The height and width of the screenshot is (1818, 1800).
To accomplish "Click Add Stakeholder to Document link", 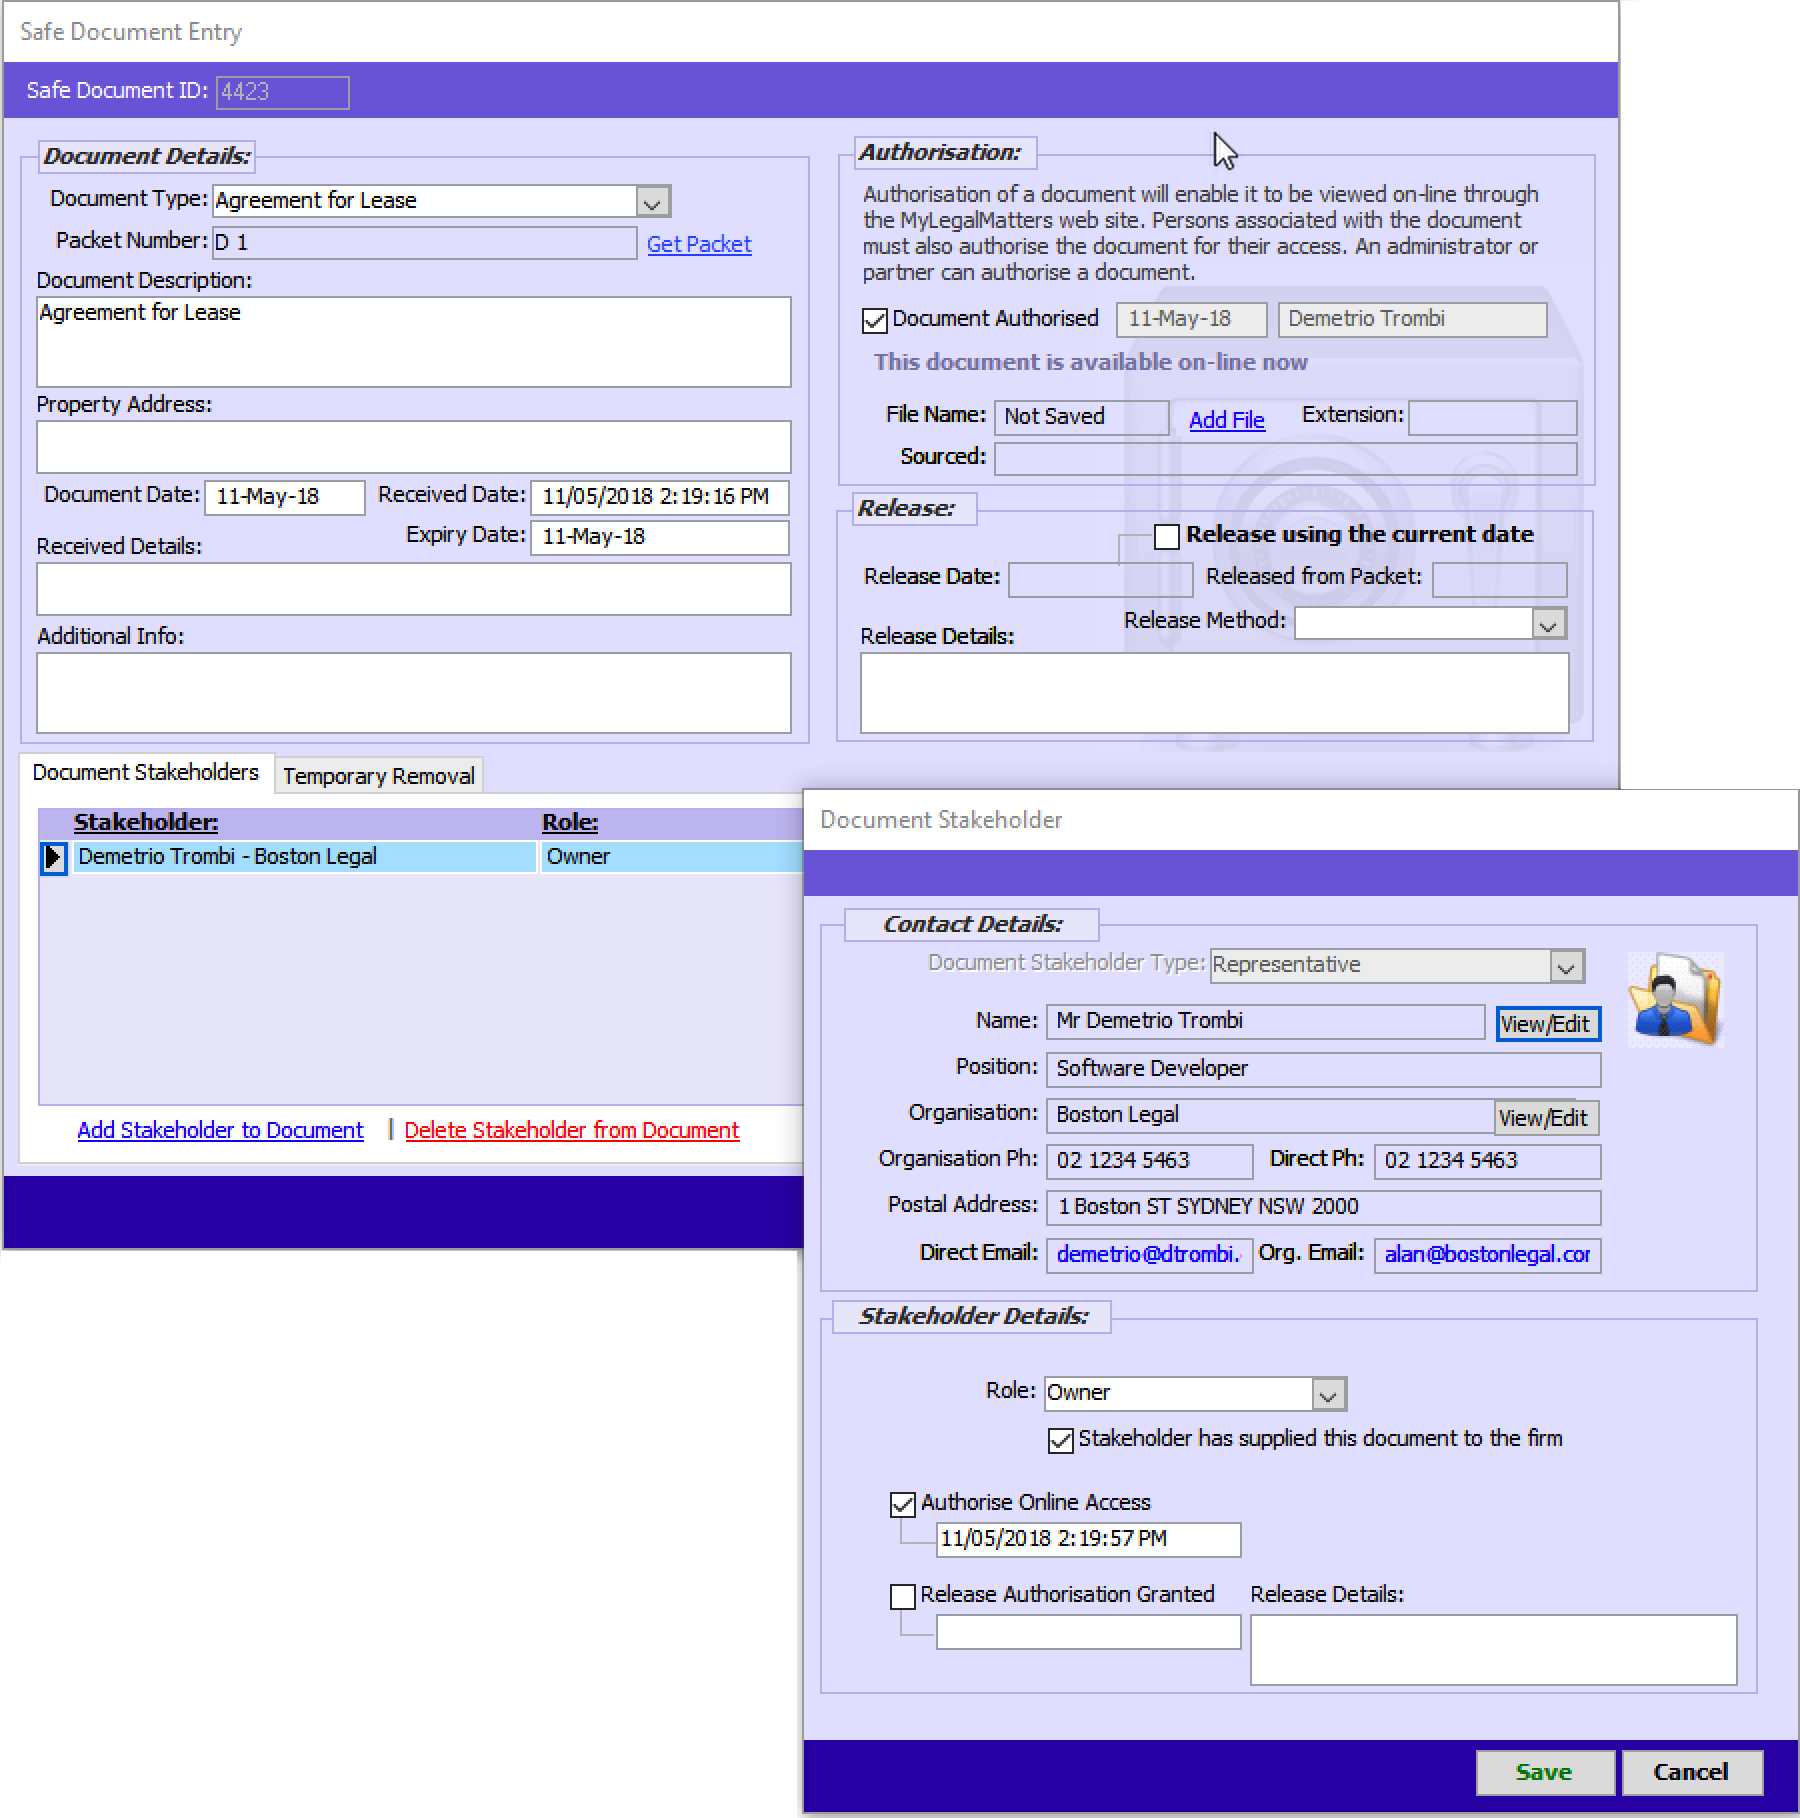I will pyautogui.click(x=221, y=1130).
